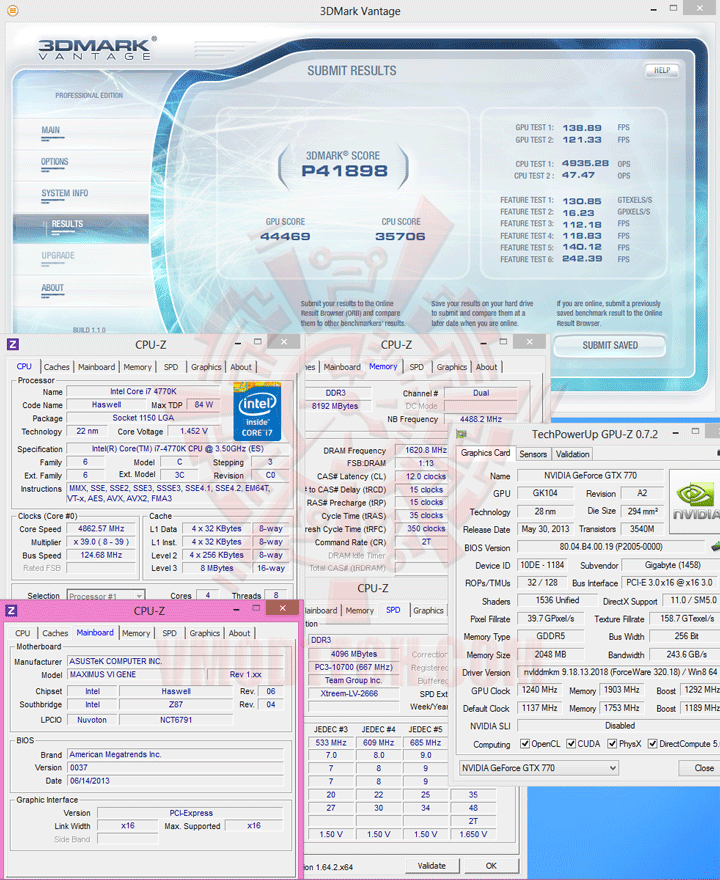
Task: Open UPGRADE in 3DMark sidebar
Action: click(x=58, y=256)
